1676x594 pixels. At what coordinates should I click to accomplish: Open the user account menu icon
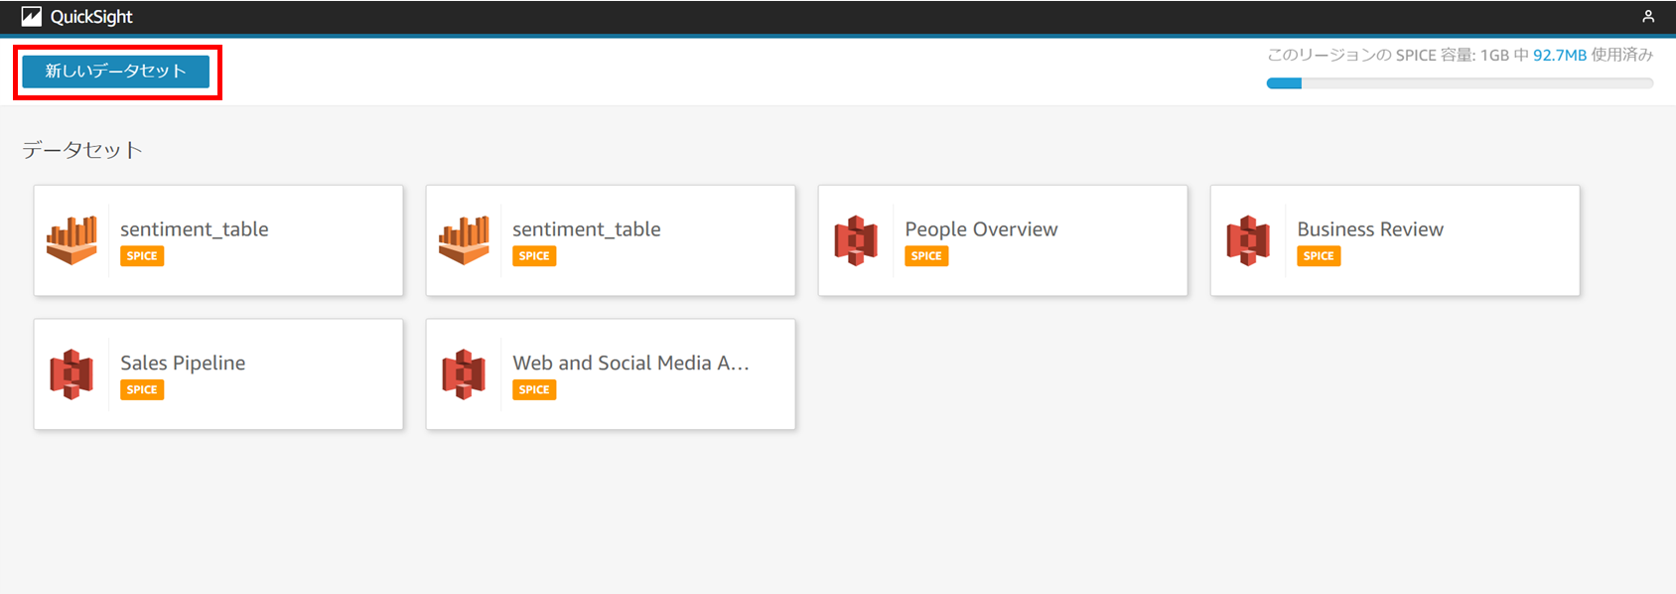tap(1648, 16)
